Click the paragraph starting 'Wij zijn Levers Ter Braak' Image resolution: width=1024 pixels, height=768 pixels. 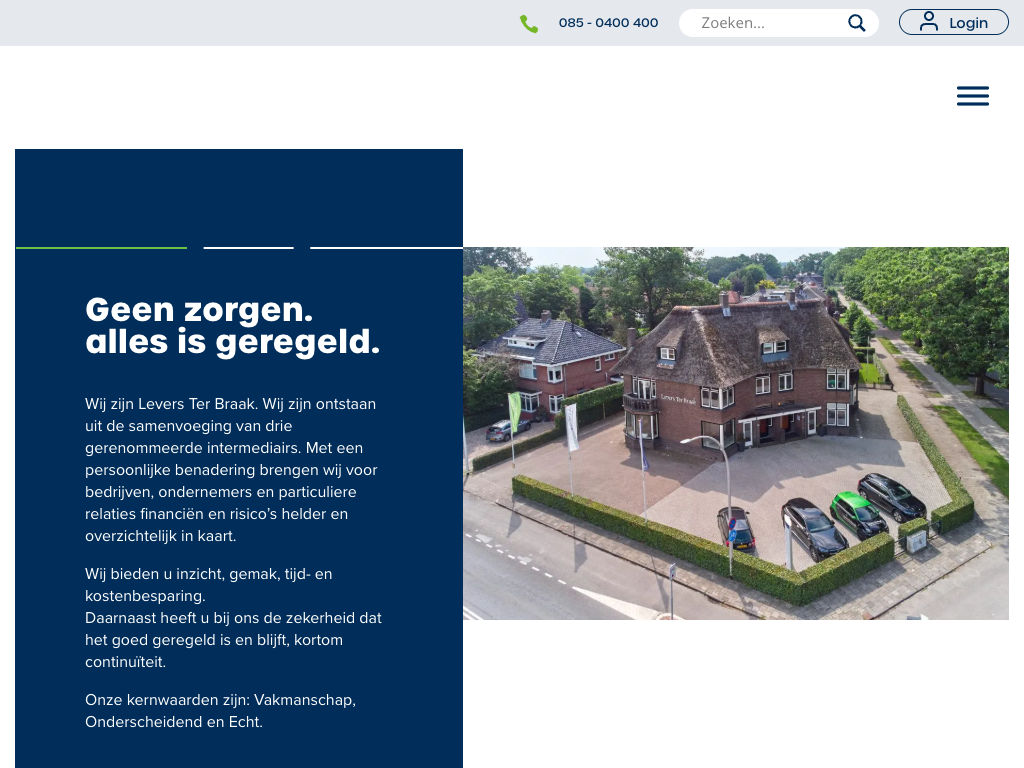(232, 470)
